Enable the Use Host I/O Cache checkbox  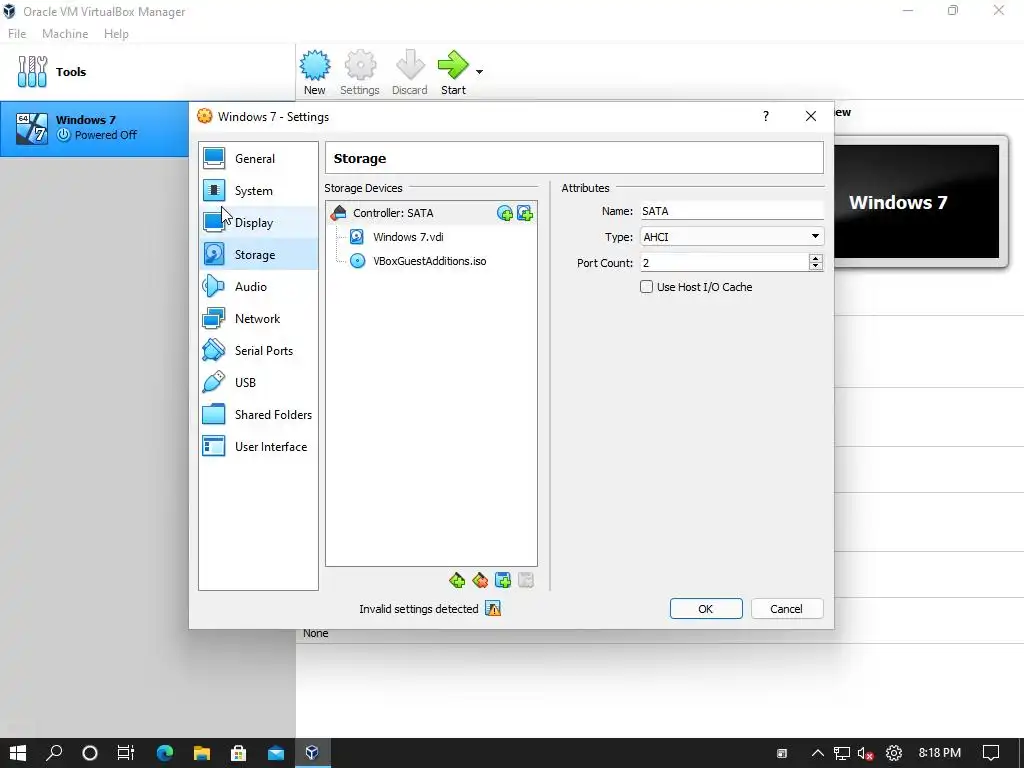click(x=647, y=287)
